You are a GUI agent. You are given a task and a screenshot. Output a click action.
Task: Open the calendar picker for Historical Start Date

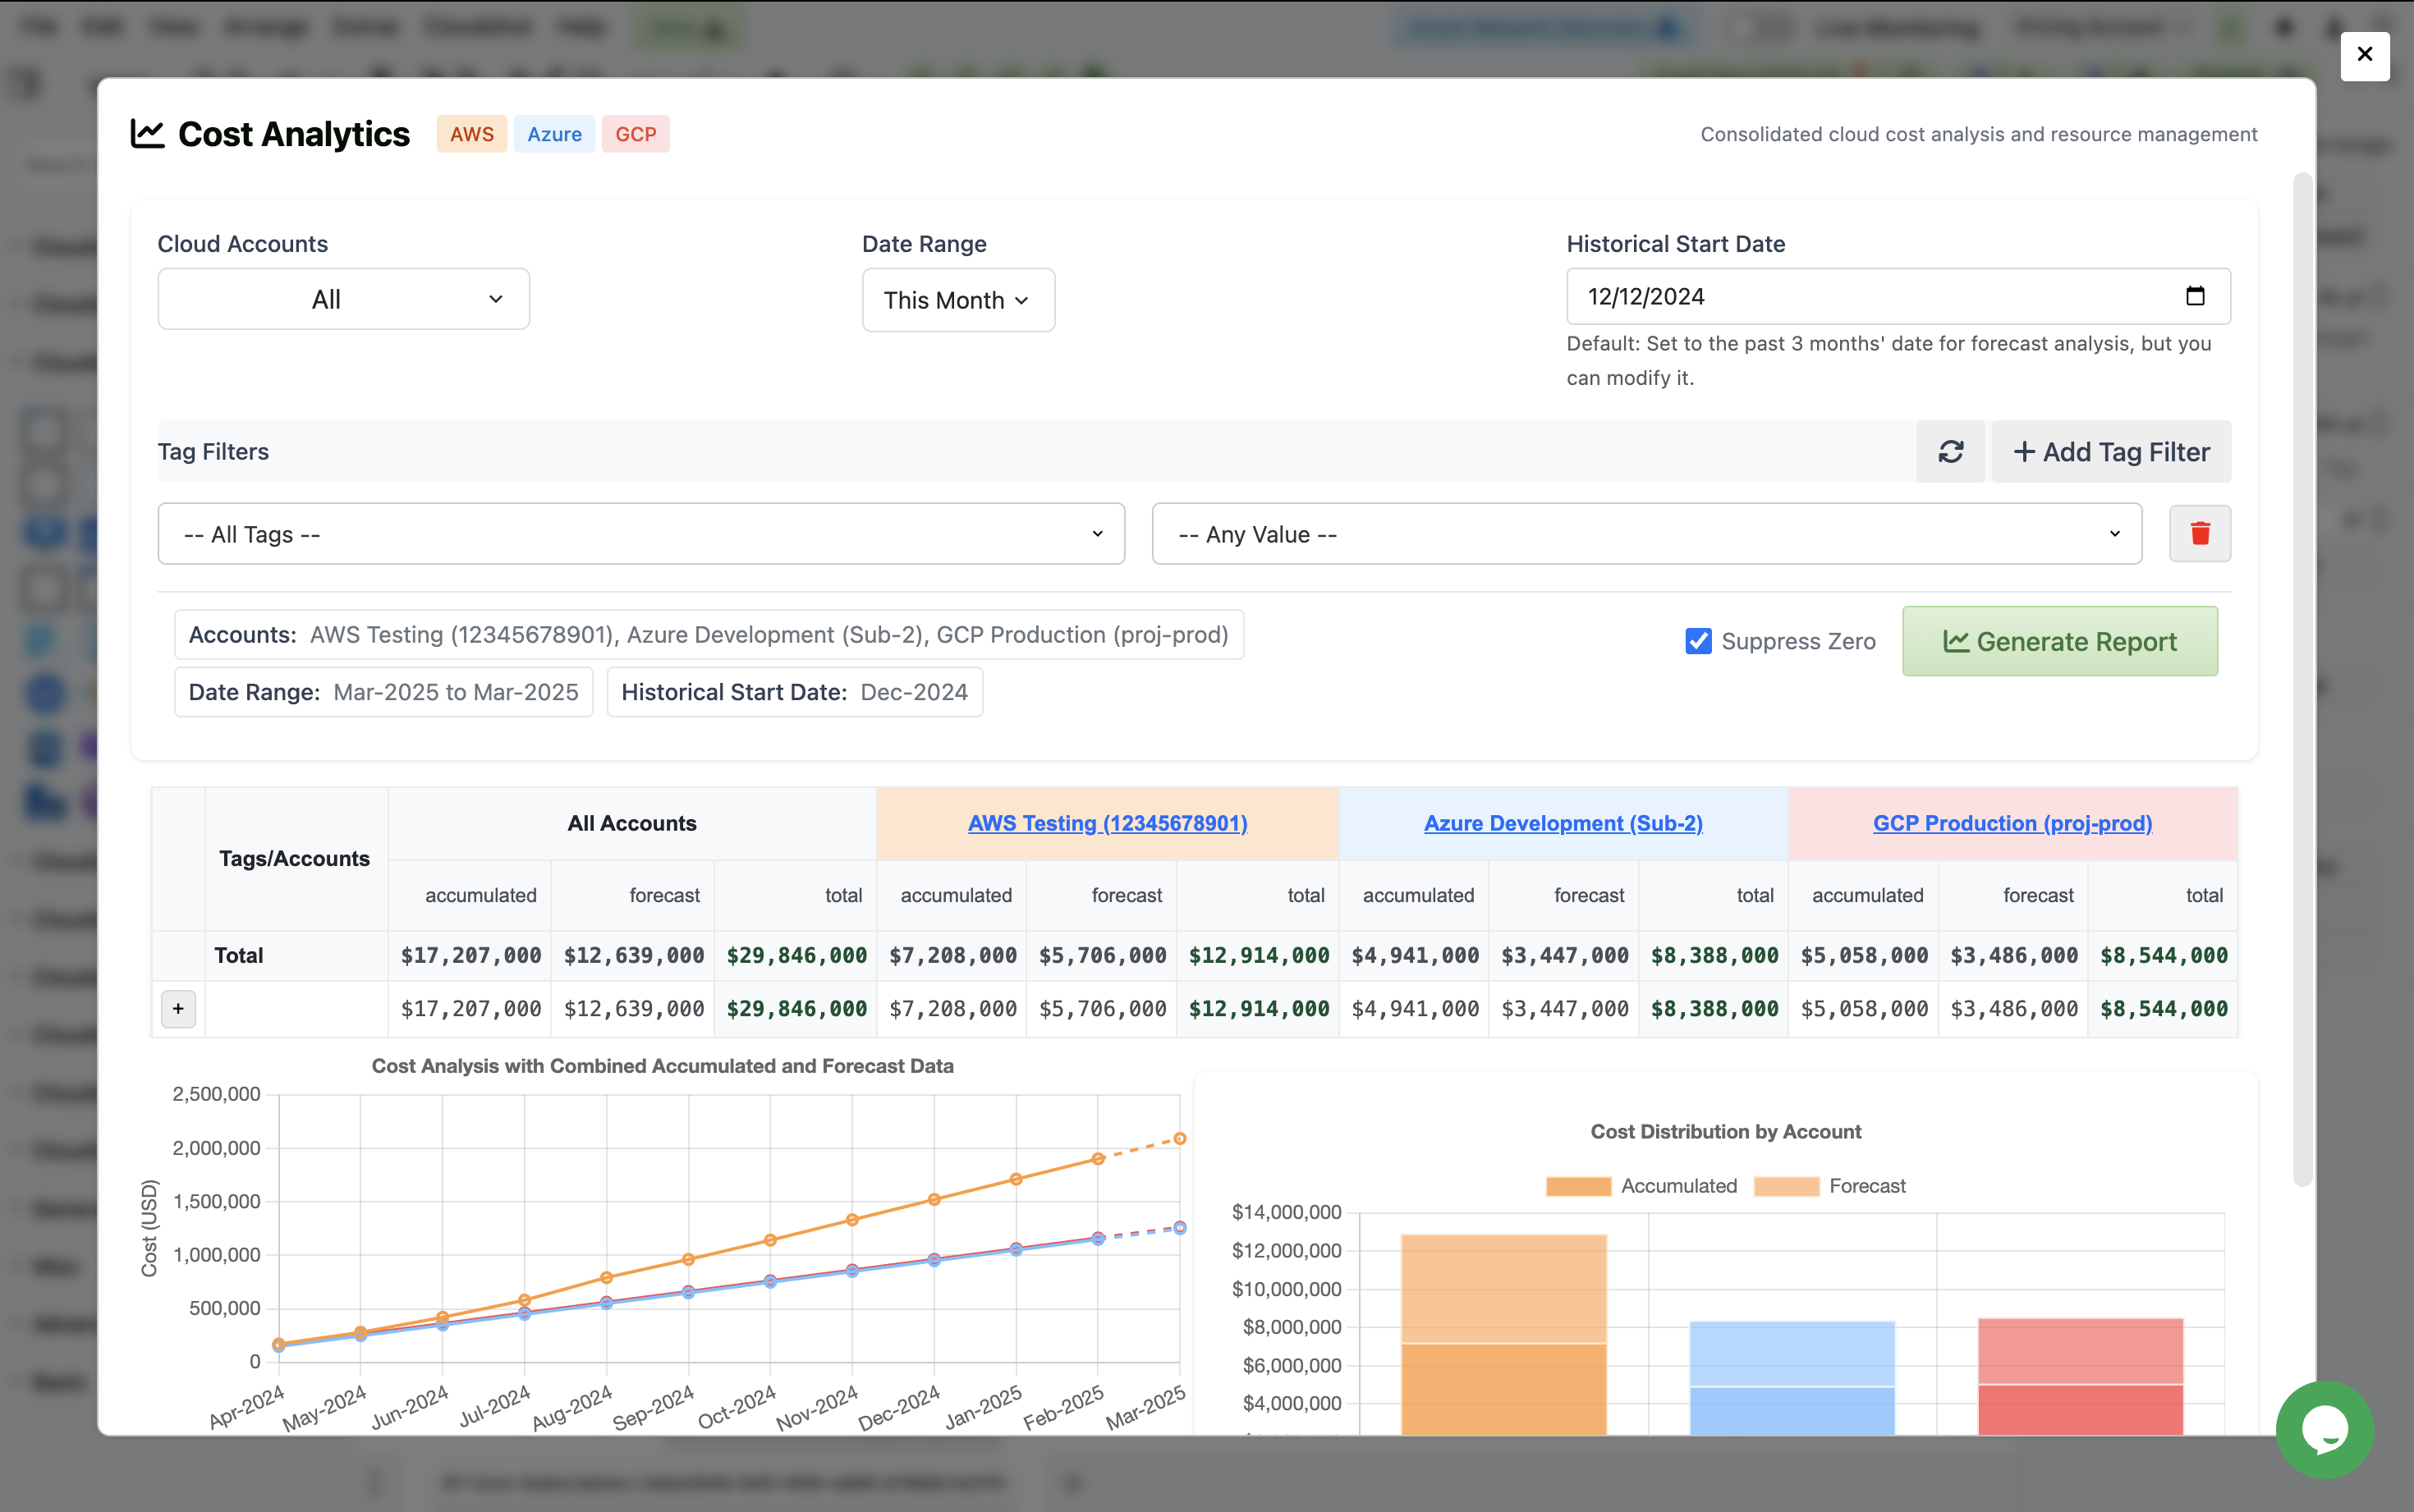[x=2195, y=296]
